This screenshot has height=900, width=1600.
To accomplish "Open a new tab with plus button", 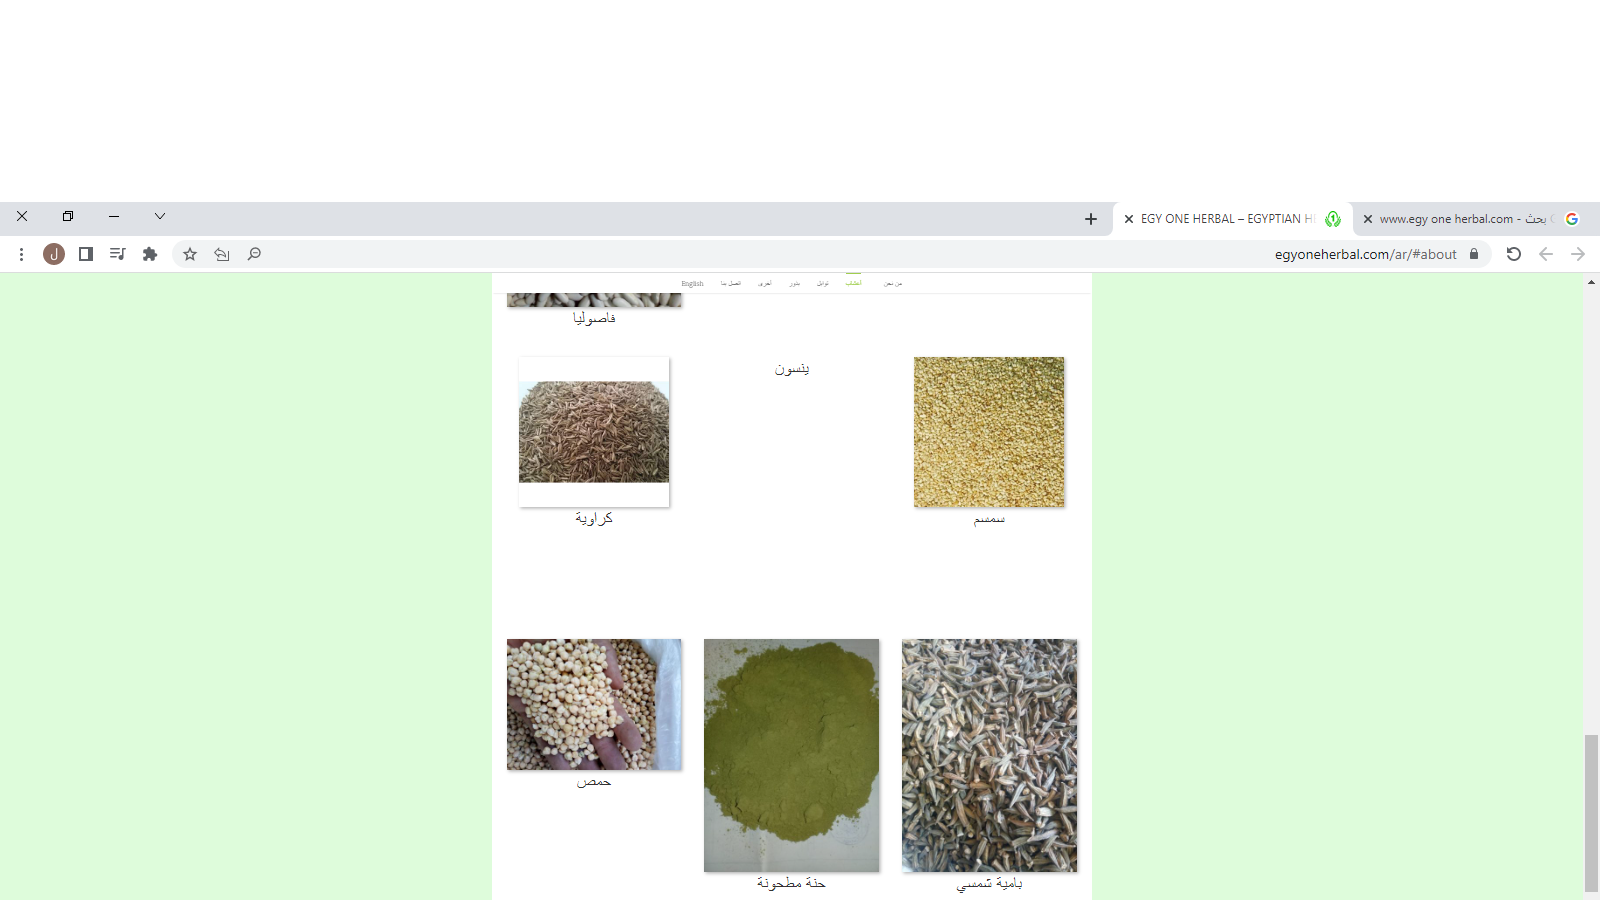I will (1091, 219).
